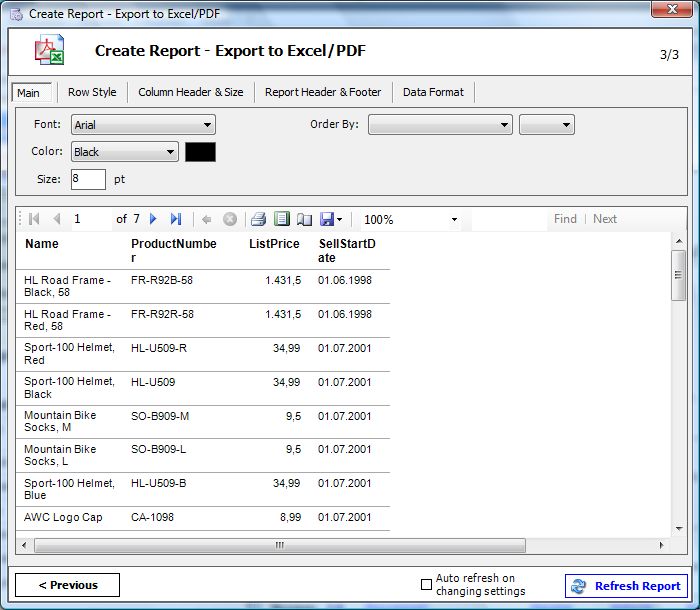Click product number HL-U509-B
This screenshot has height=610, width=700.
158,483
